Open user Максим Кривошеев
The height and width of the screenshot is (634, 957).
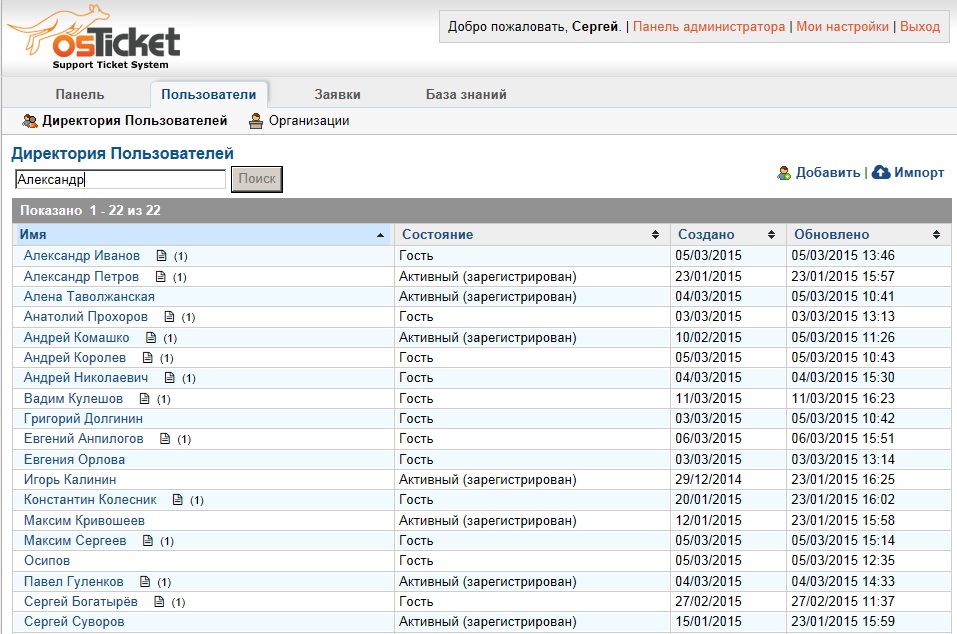(x=84, y=521)
